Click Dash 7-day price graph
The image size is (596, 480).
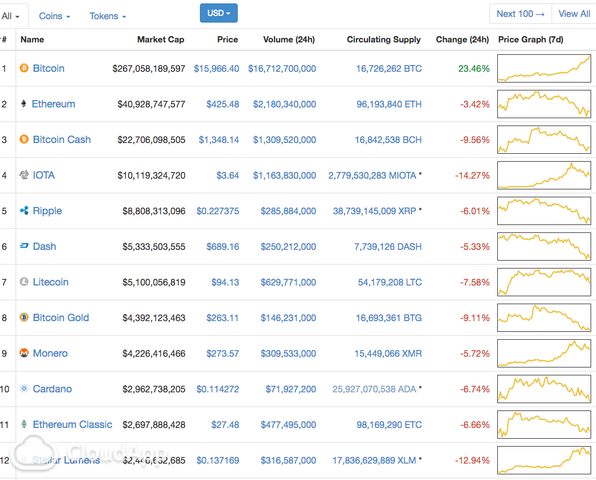click(544, 246)
